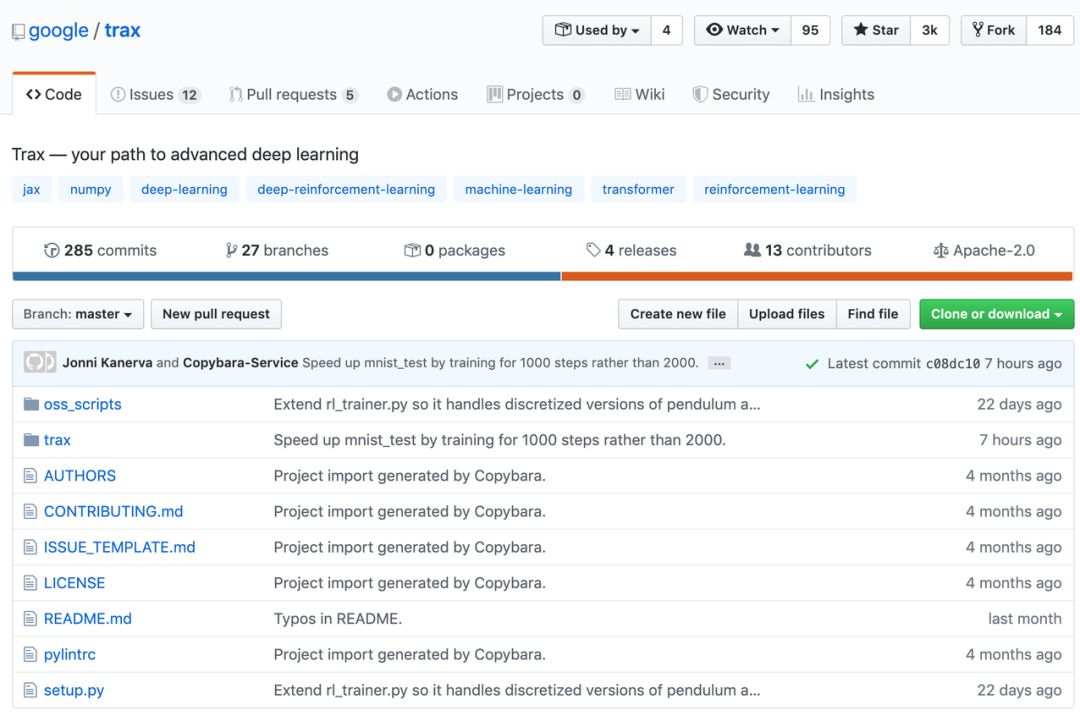Expand the Branch: master selector

click(78, 314)
